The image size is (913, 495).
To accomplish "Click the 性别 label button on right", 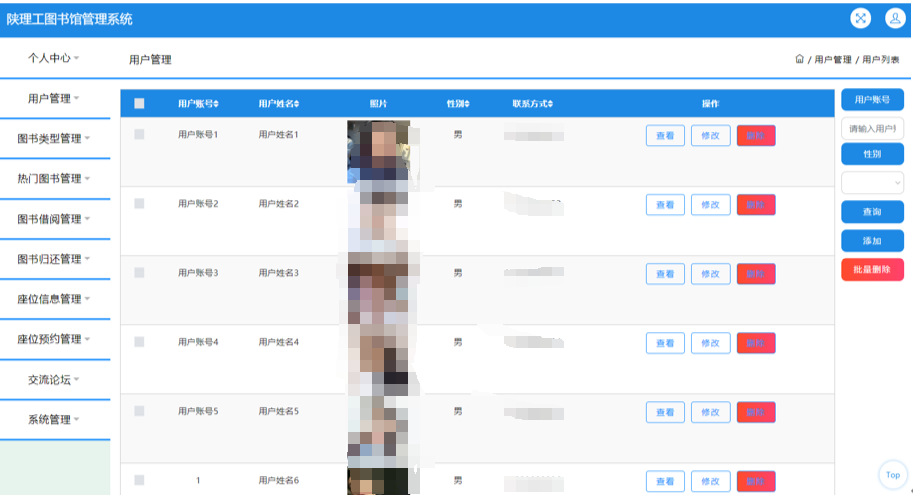I will (x=872, y=154).
